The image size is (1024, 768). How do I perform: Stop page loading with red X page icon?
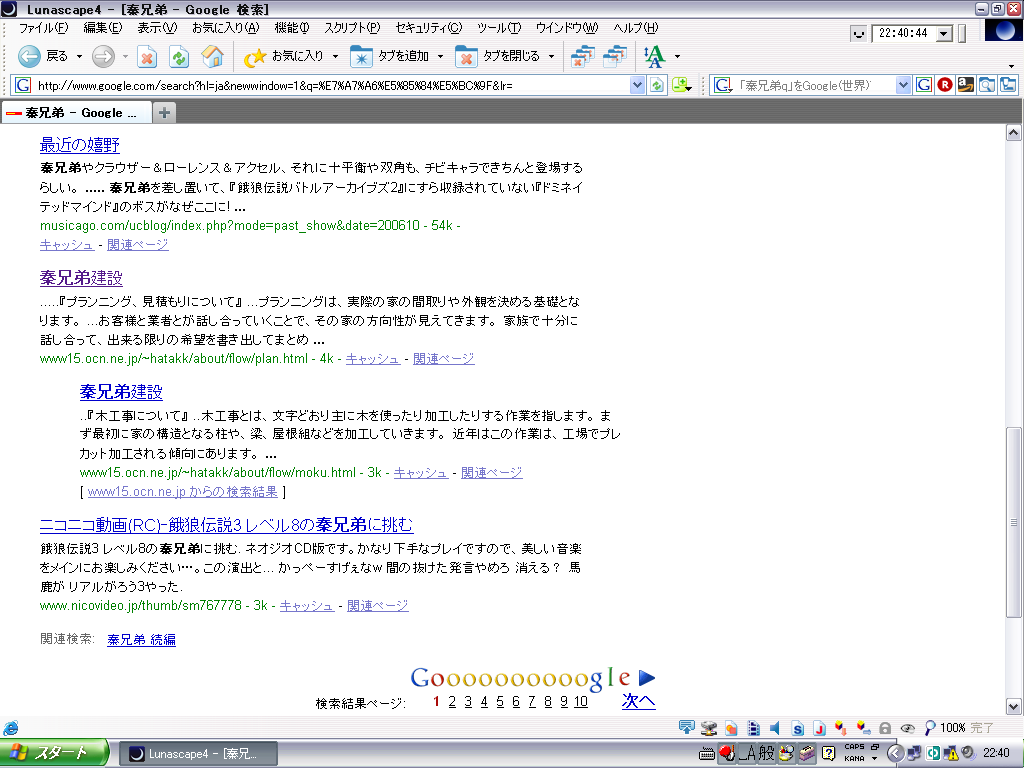[x=148, y=57]
